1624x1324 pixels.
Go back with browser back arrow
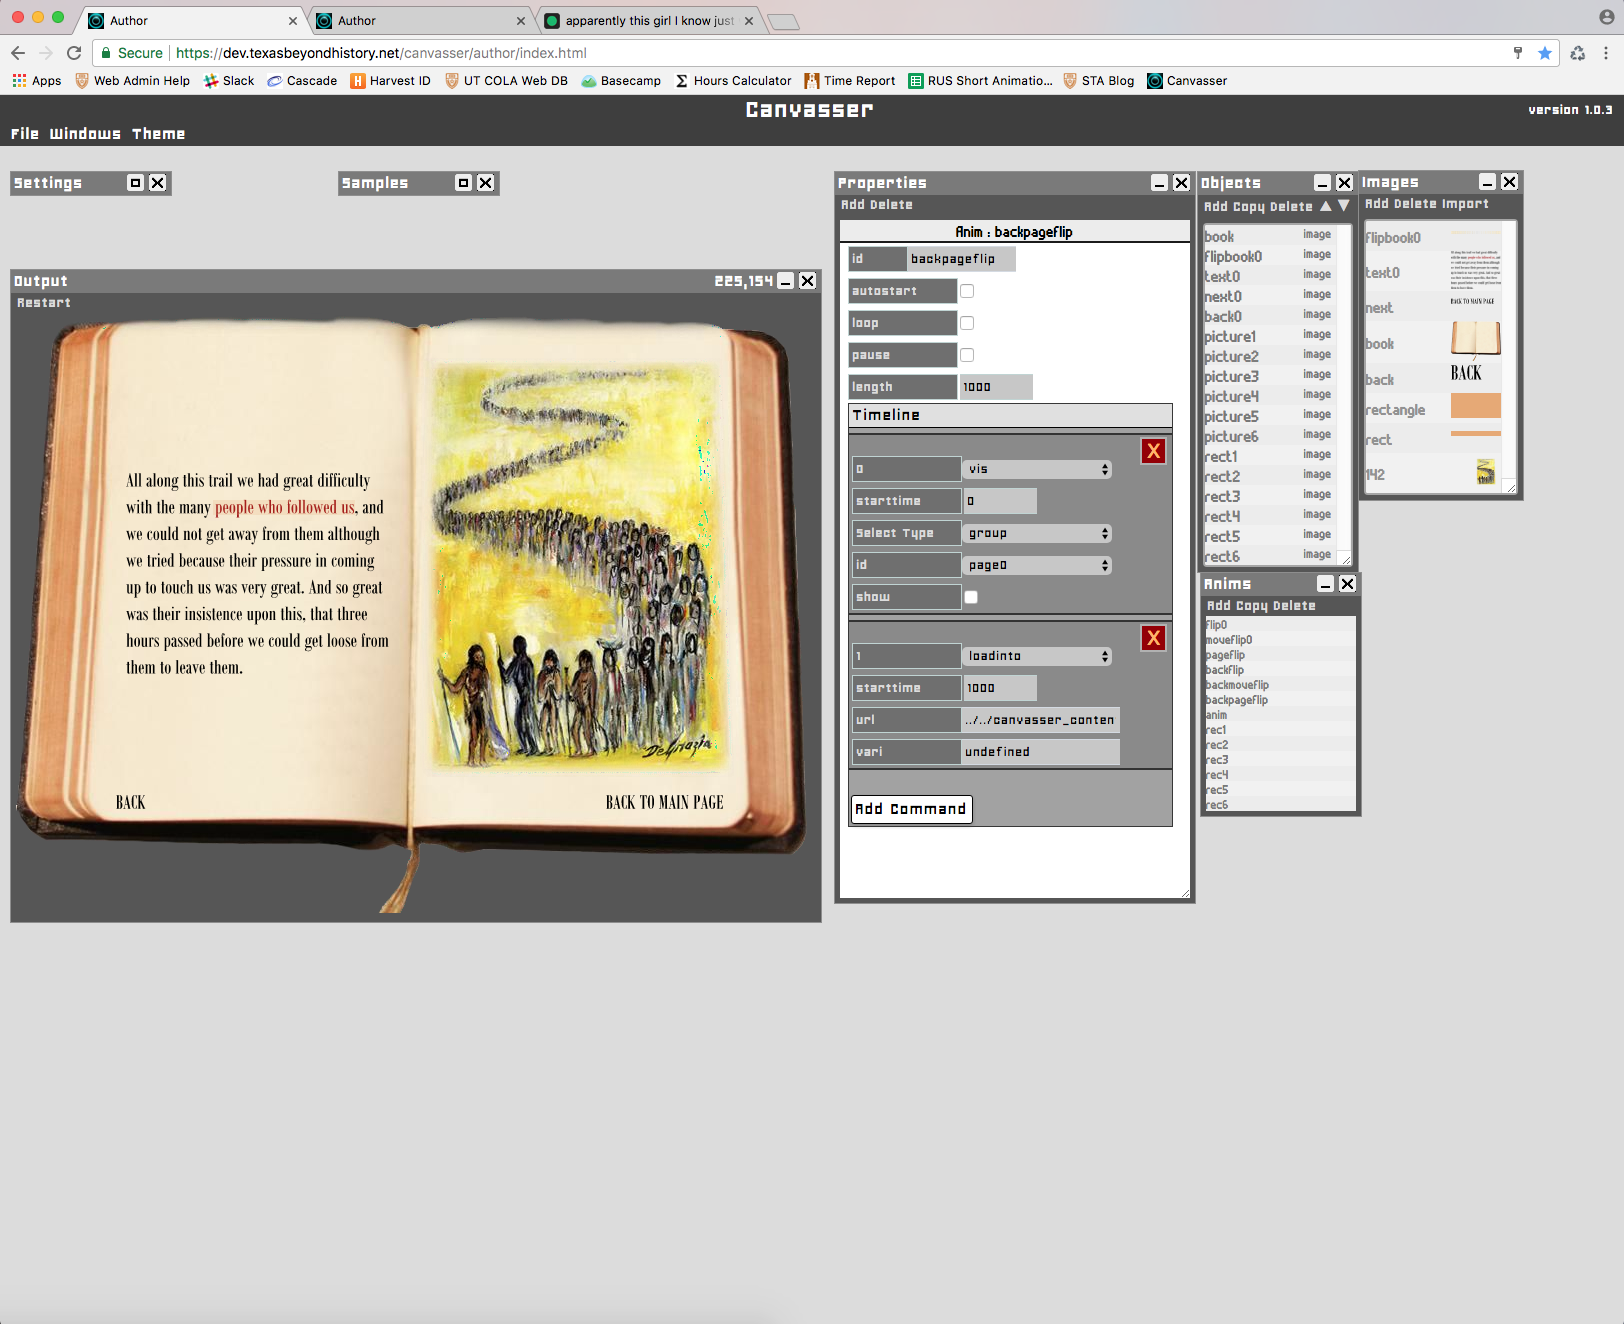(x=18, y=53)
